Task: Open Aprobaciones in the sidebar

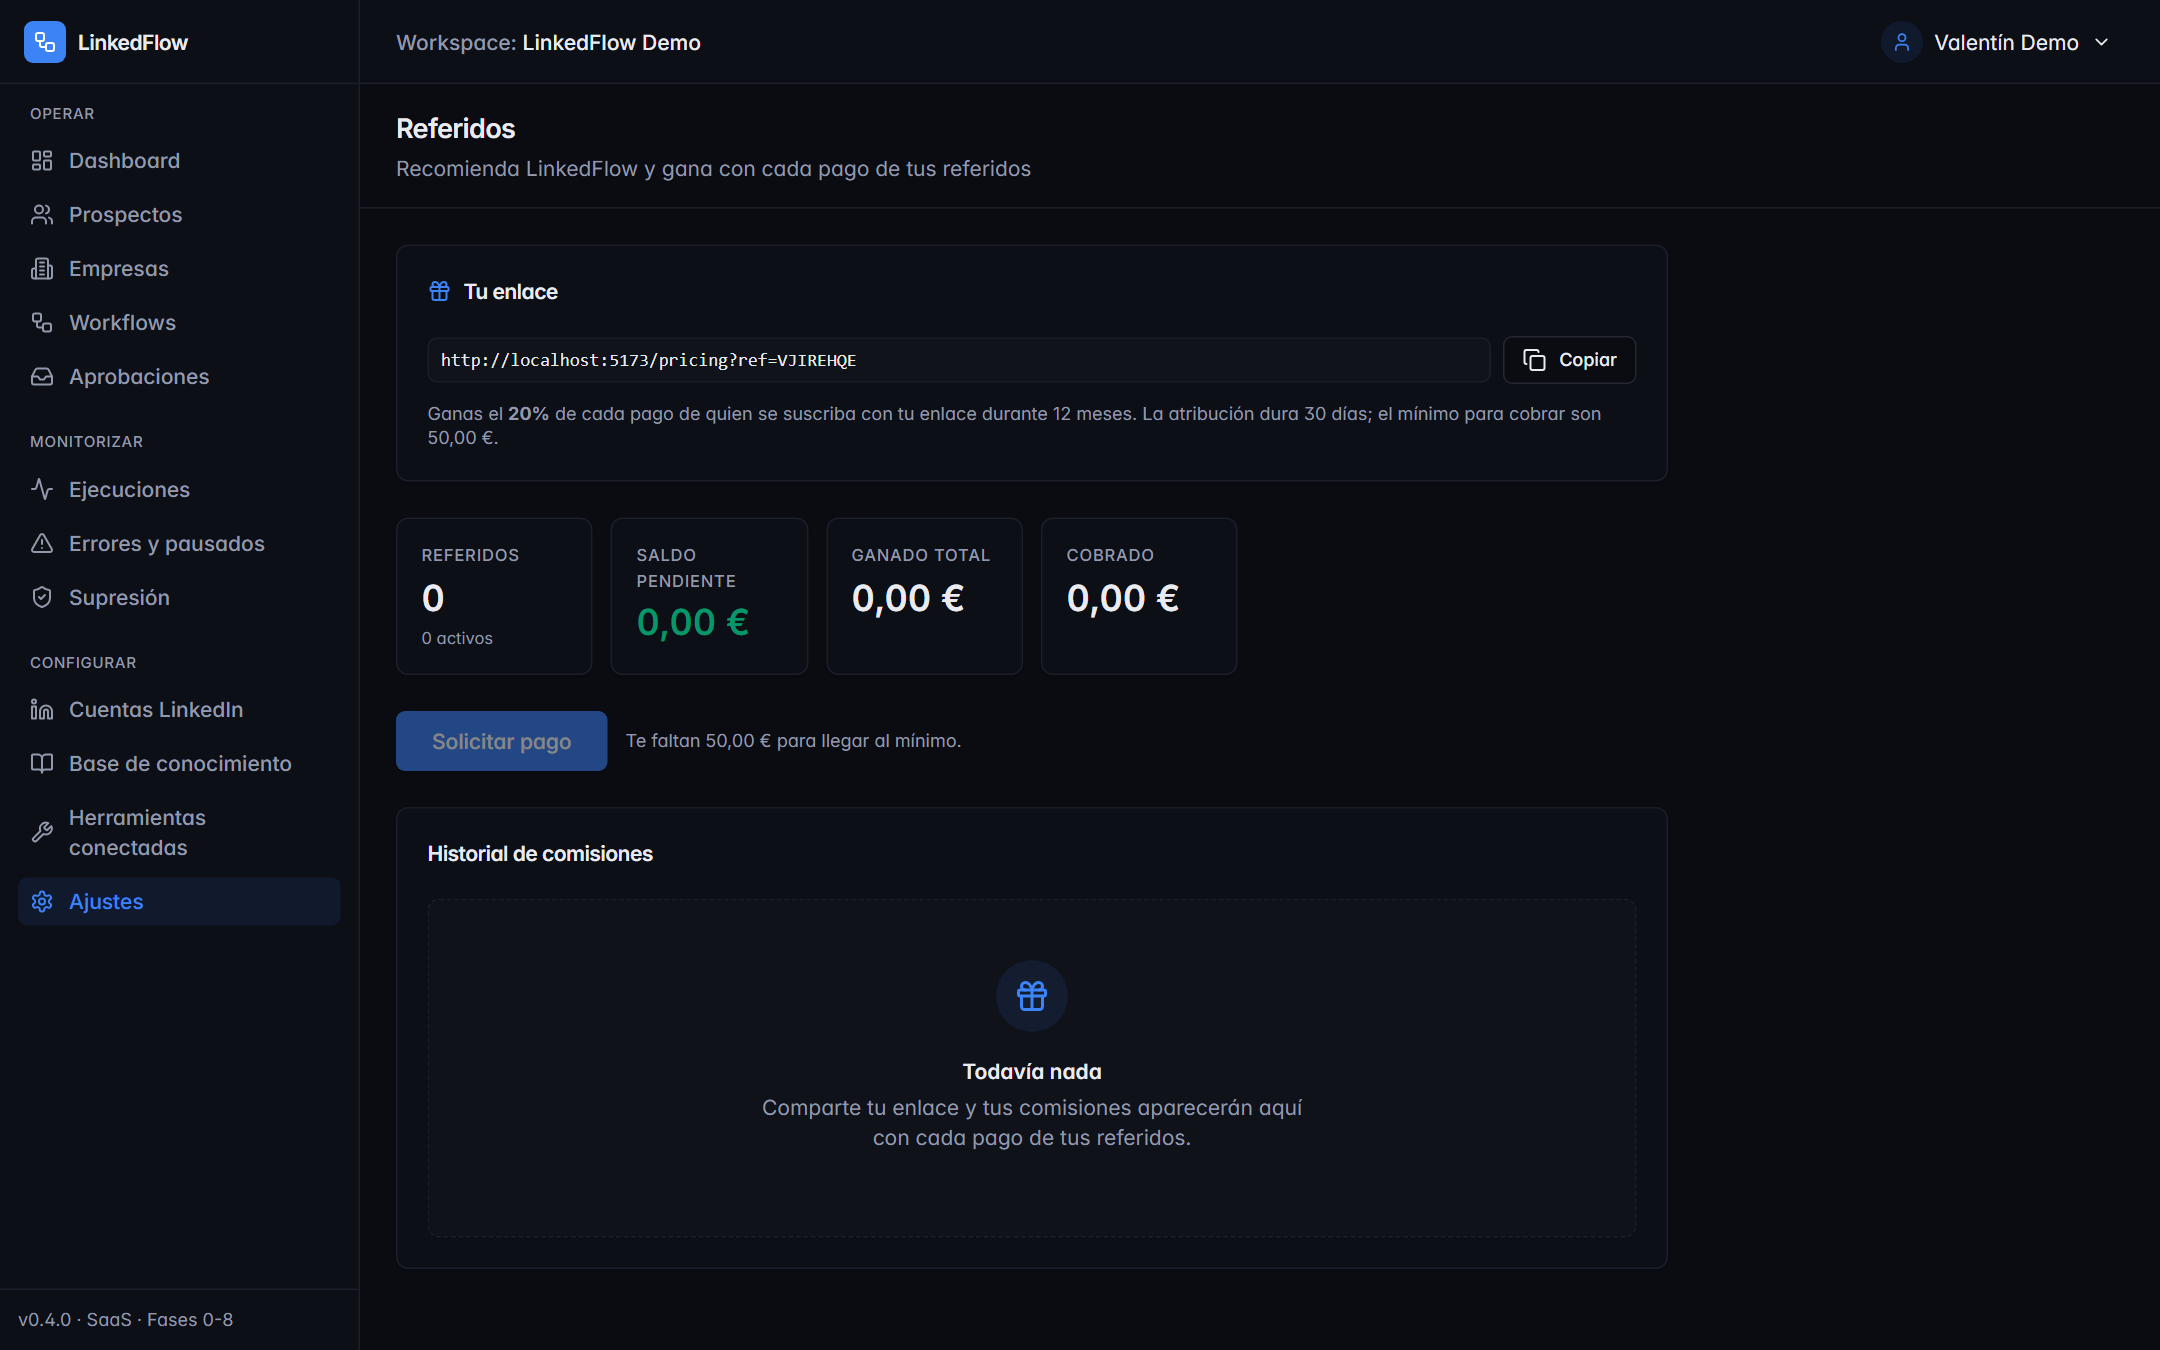Action: tap(179, 377)
